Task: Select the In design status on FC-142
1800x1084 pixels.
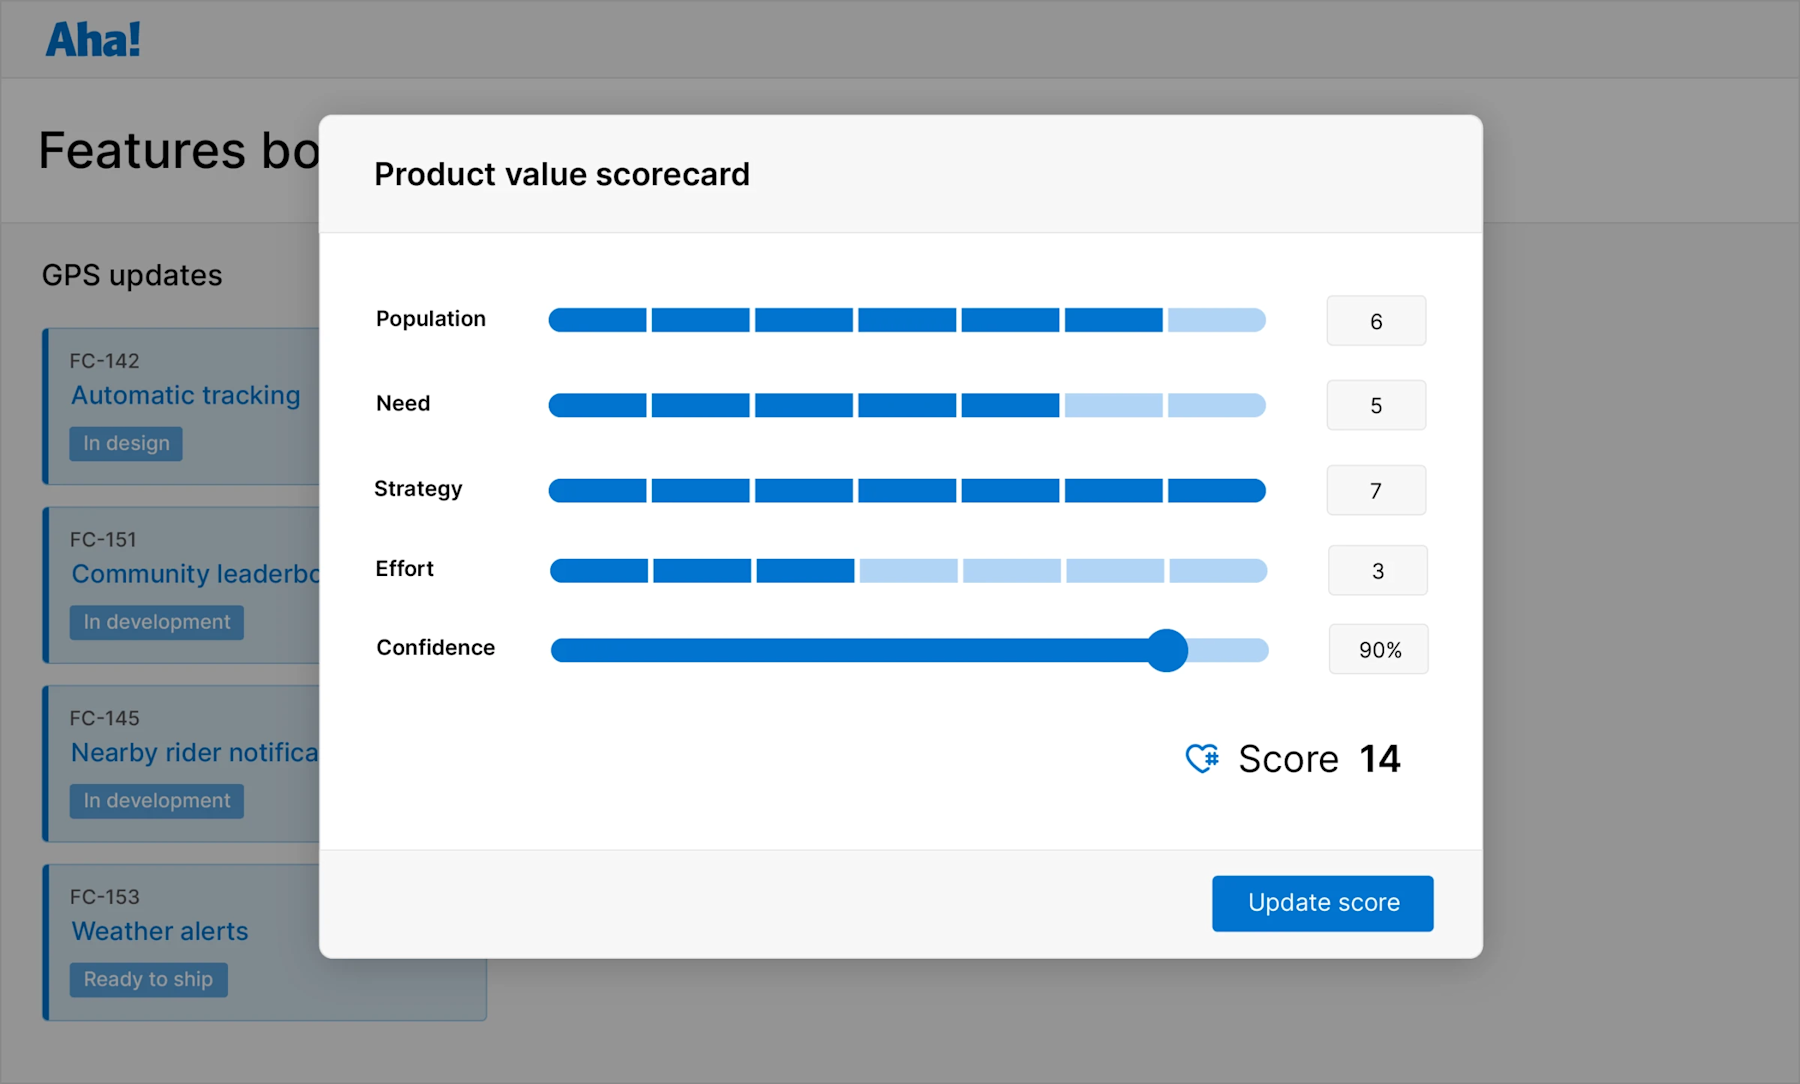Action: click(125, 443)
